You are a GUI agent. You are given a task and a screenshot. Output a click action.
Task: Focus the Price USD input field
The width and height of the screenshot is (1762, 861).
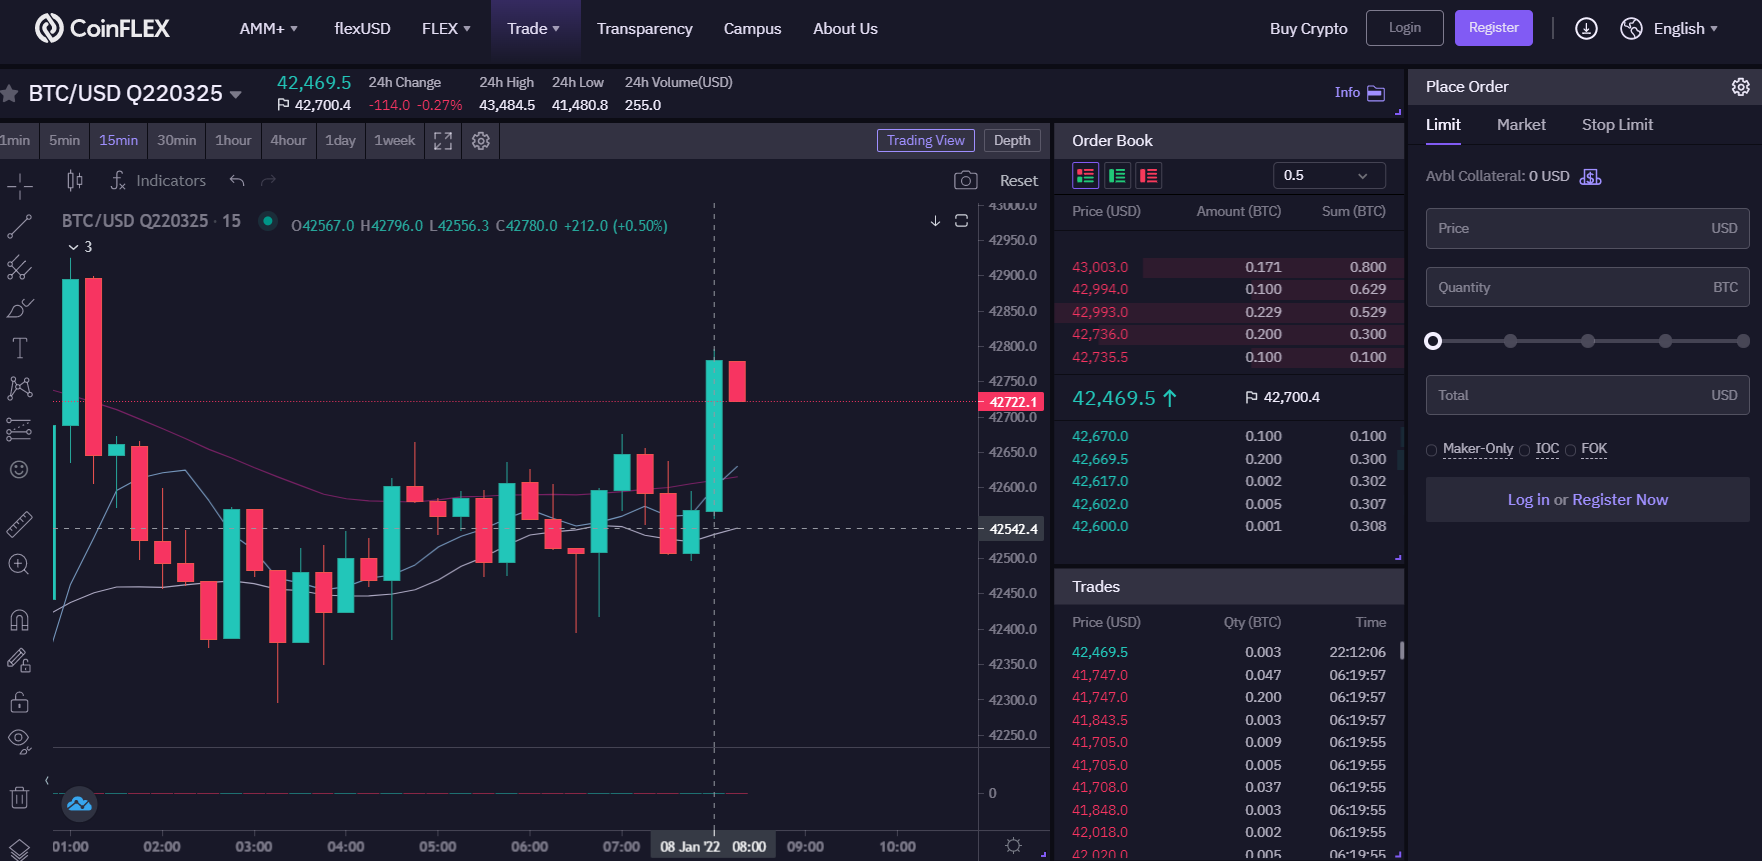(1587, 228)
